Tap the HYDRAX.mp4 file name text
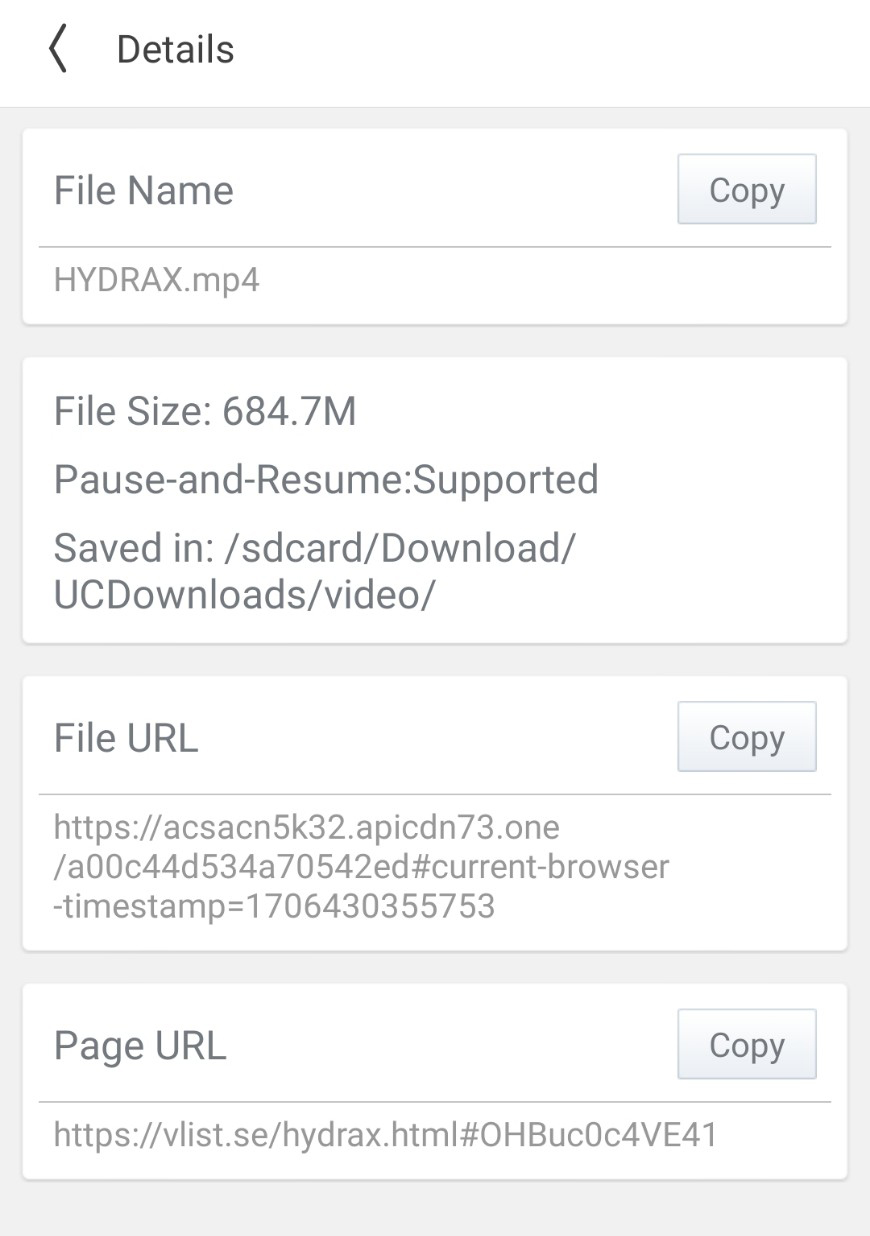This screenshot has height=1236, width=870. click(156, 280)
